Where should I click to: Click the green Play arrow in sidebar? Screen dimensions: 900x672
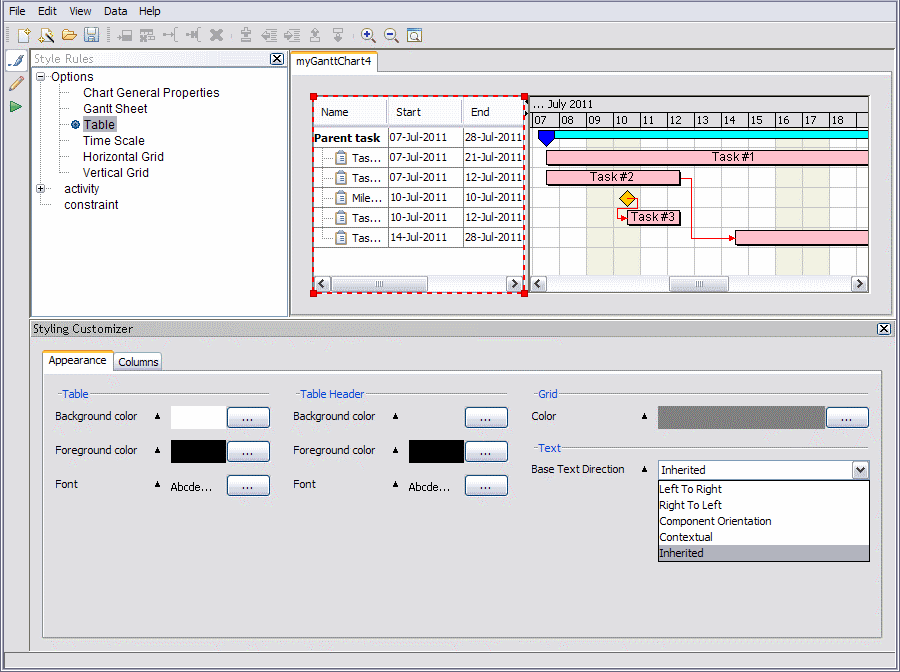[x=15, y=106]
